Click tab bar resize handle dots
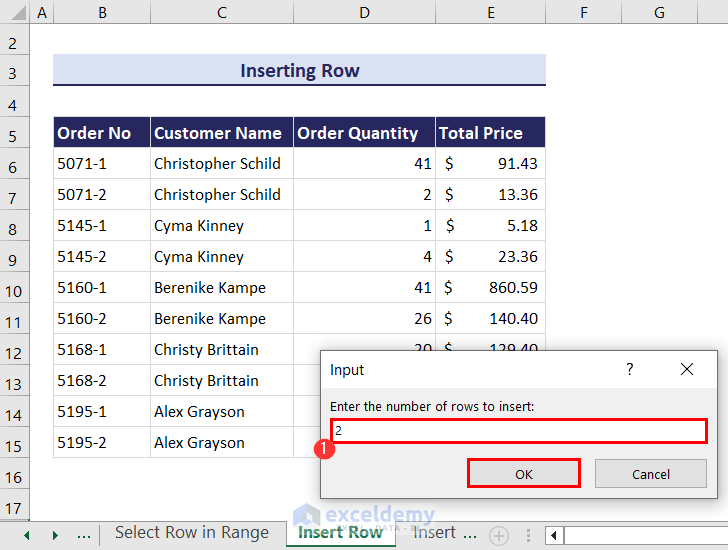Screen dimensions: 728x550 528,535
